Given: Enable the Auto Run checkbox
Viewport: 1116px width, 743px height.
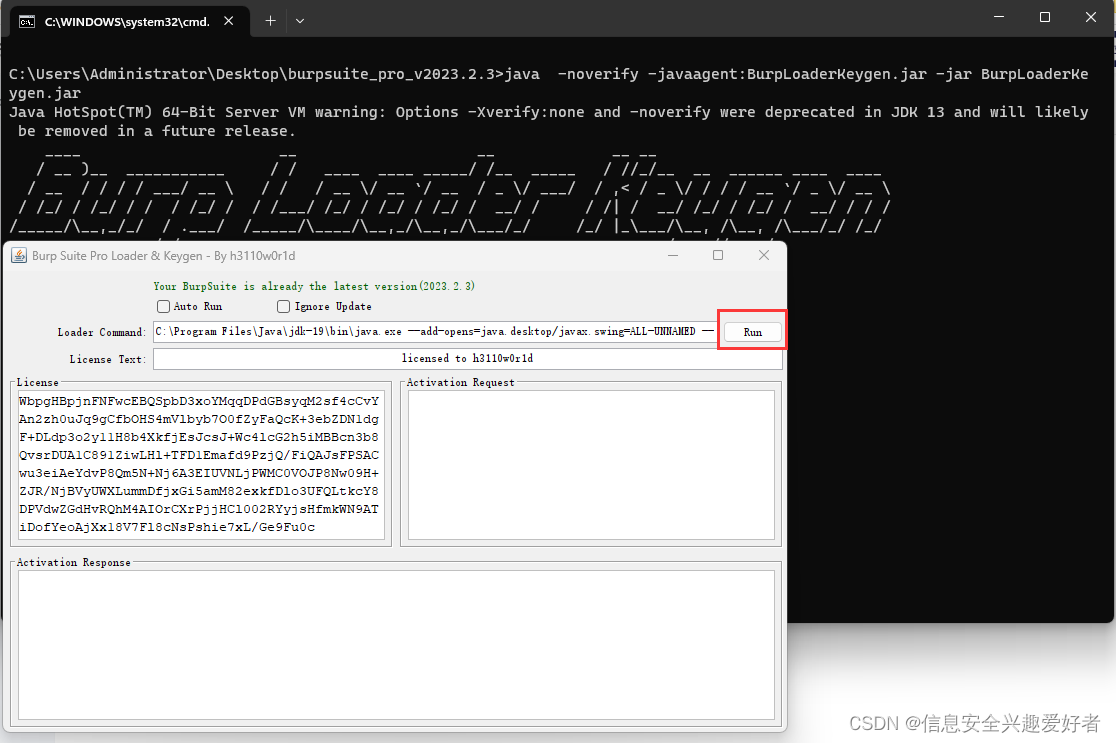Looking at the screenshot, I should 164,306.
